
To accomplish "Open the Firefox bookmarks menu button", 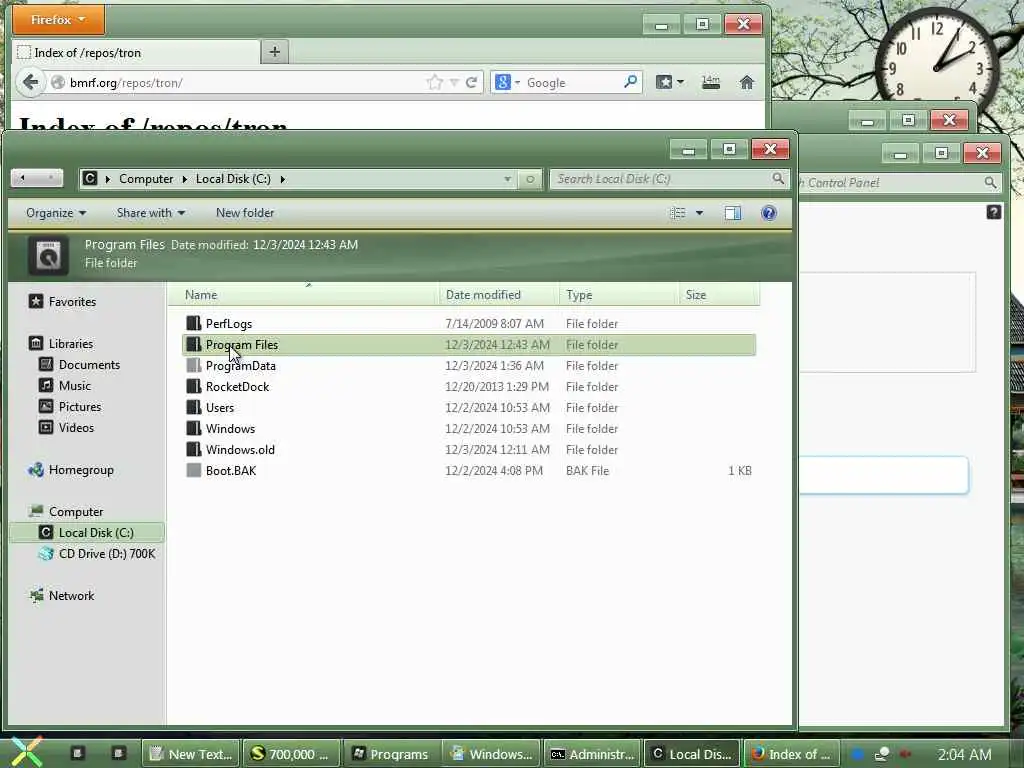I will pyautogui.click(x=670, y=82).
